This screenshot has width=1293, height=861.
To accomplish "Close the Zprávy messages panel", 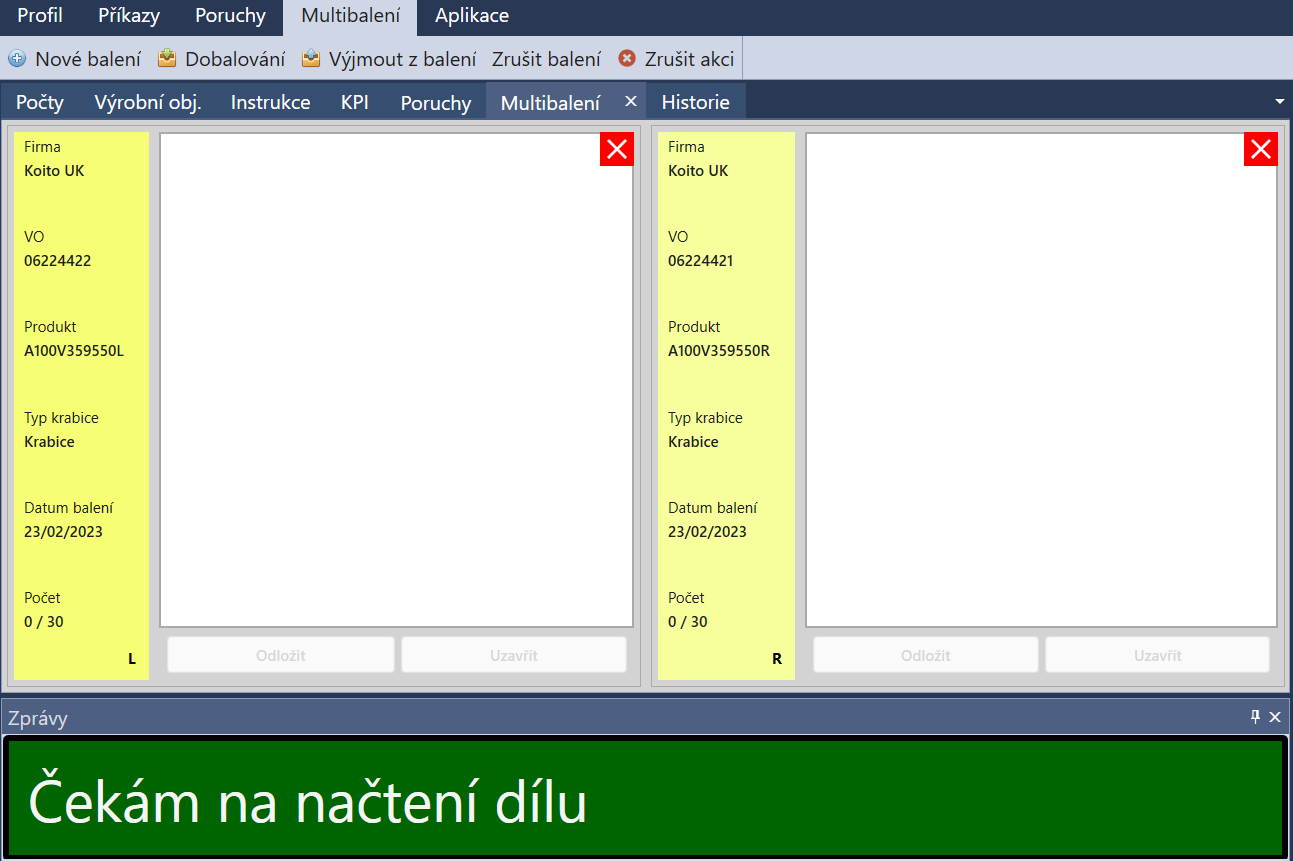I will [x=1275, y=717].
